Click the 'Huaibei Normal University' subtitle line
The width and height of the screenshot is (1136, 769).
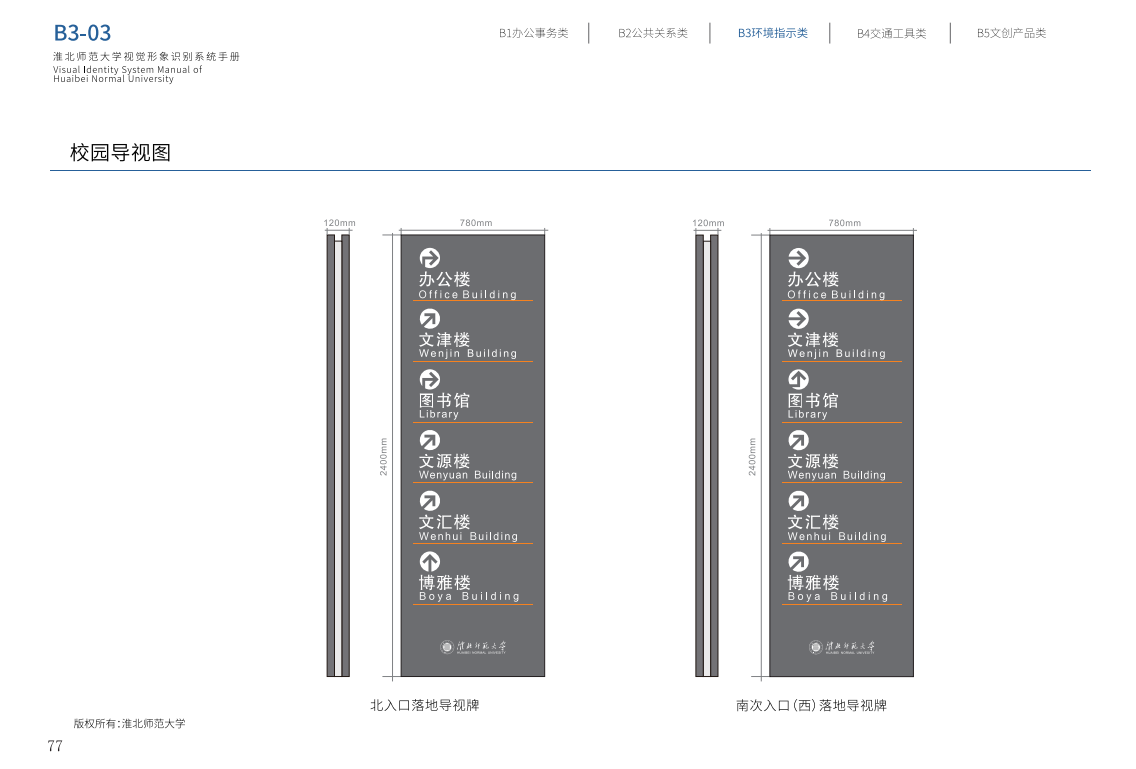(114, 79)
